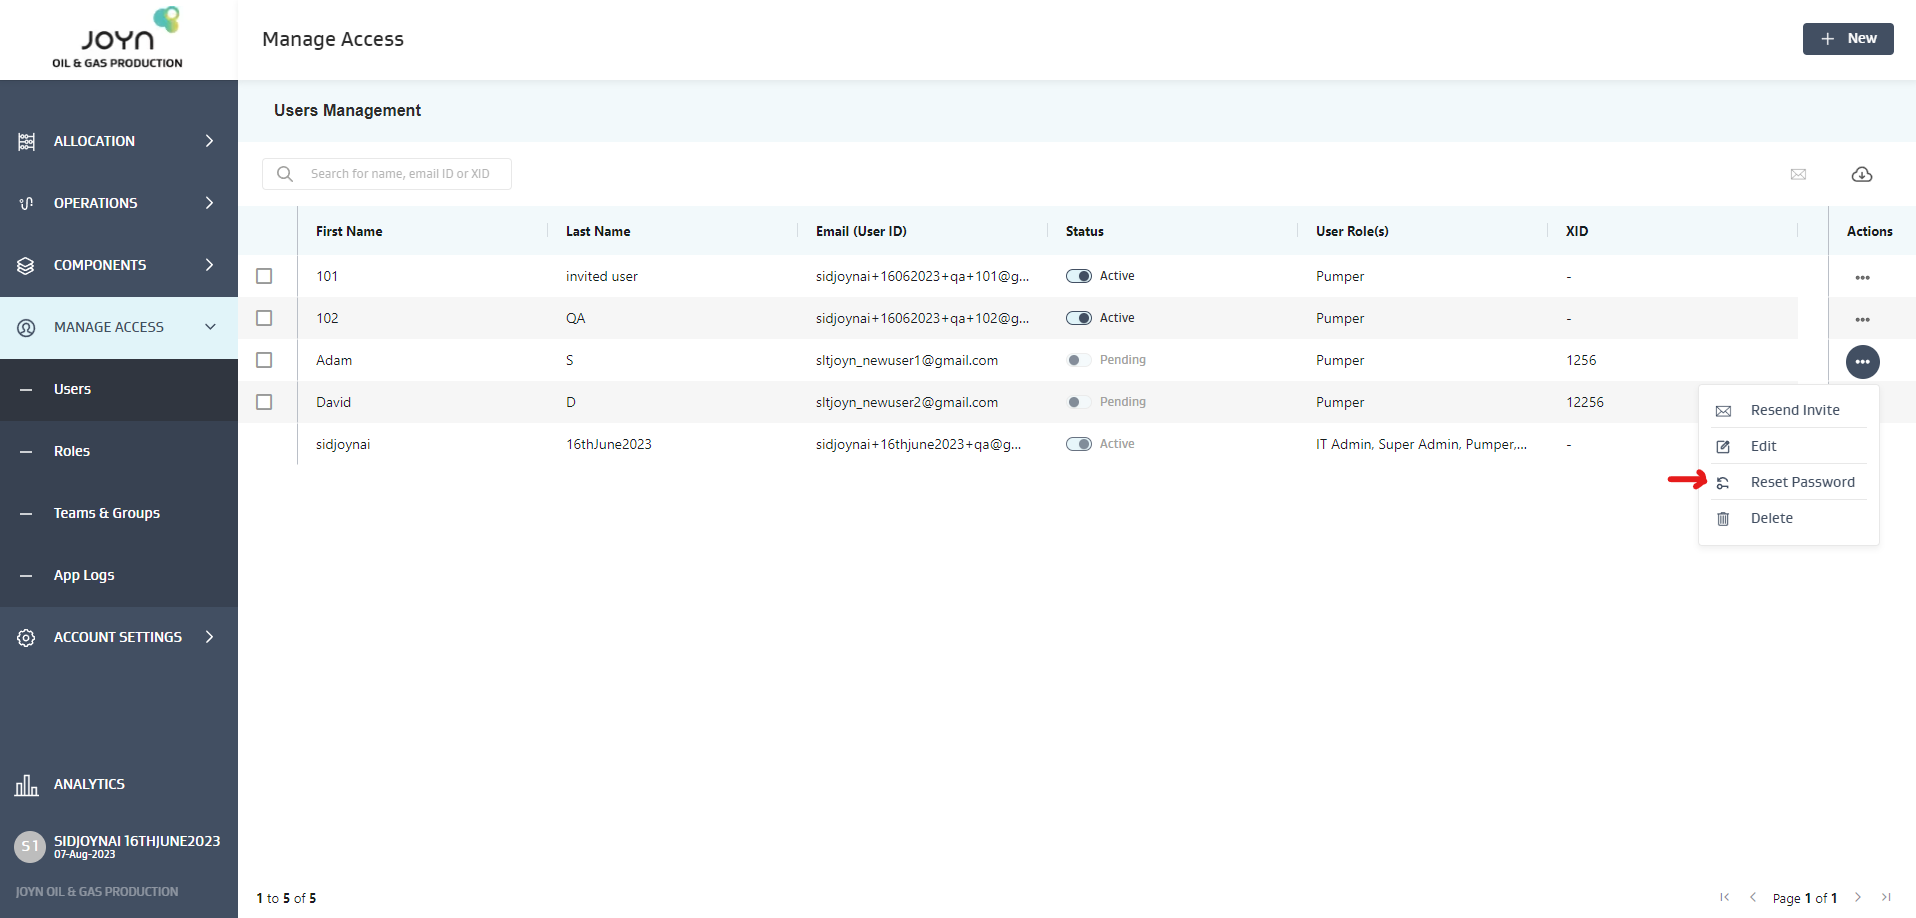Viewport: 1916px width, 918px height.
Task: Disable the Active toggle for user 101
Action: click(x=1078, y=276)
